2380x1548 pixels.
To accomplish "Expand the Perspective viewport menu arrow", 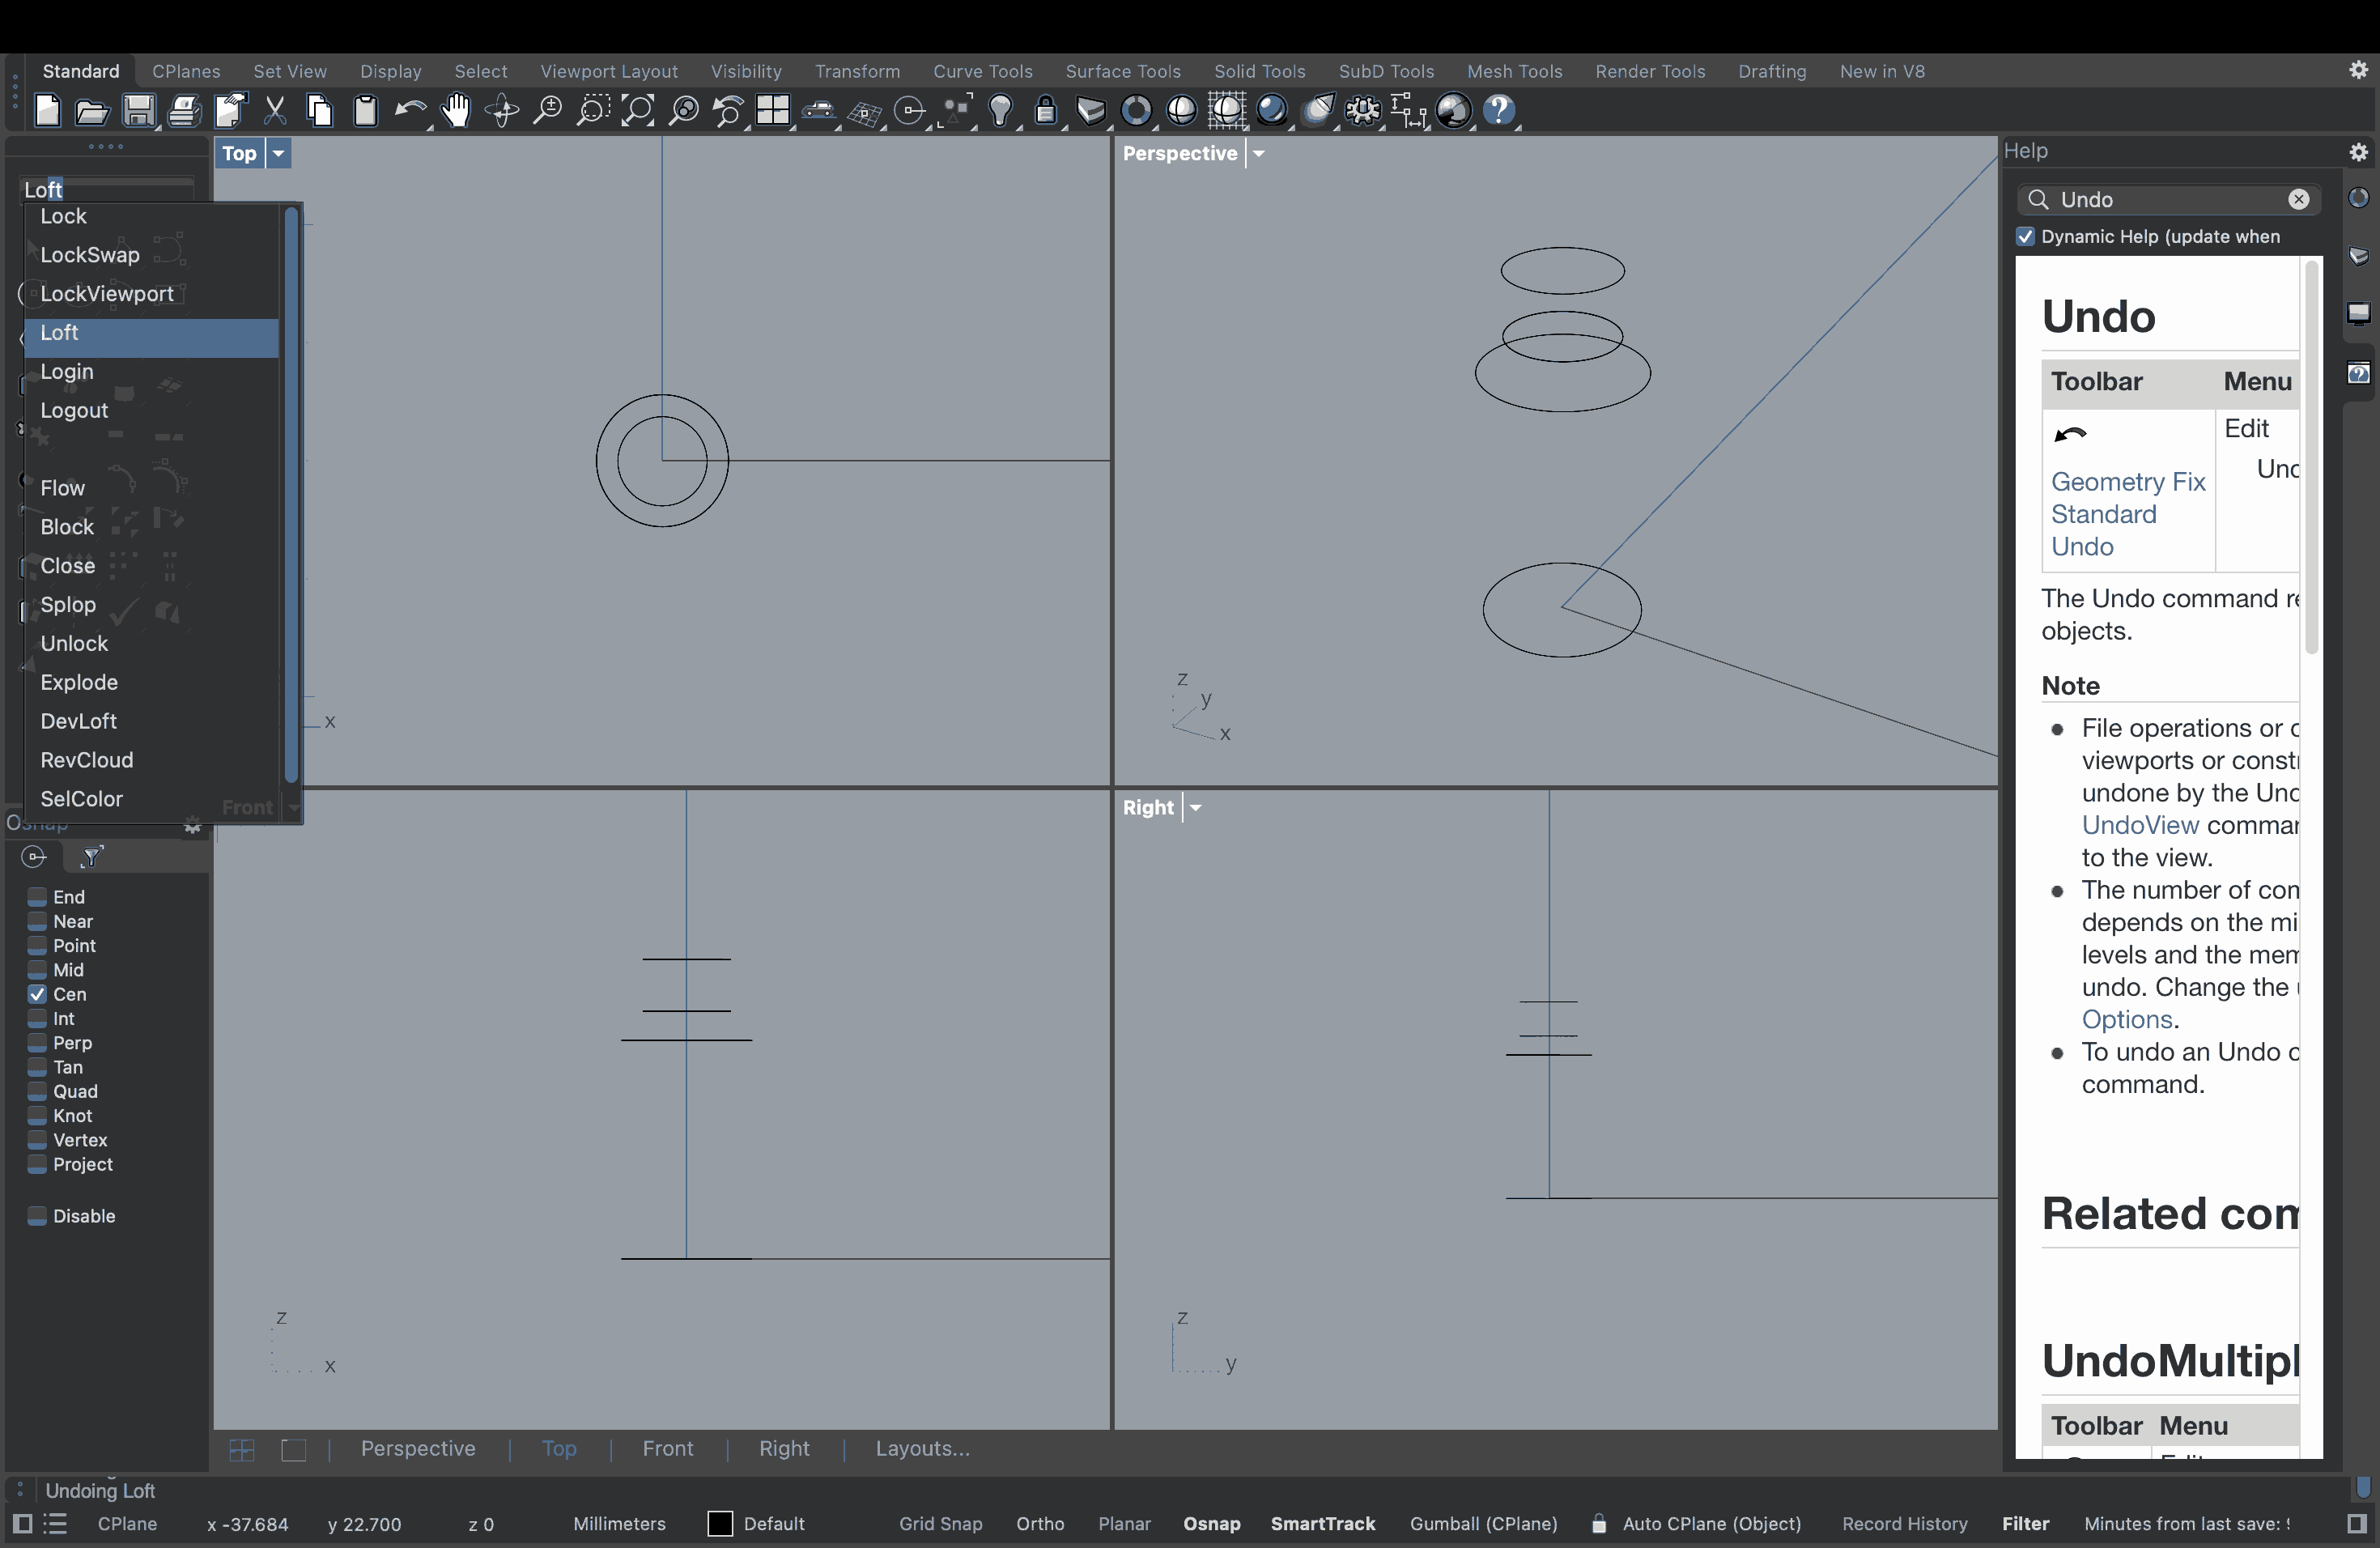I will coord(1259,153).
